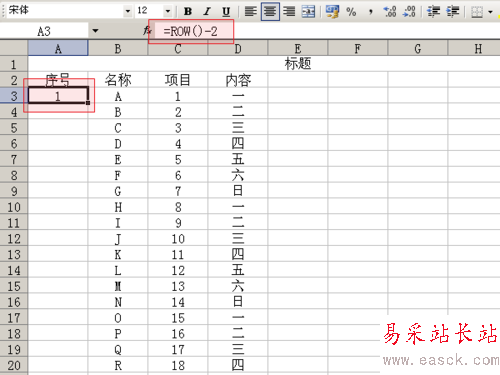Apply Comma style format
500x375 pixels.
point(371,12)
